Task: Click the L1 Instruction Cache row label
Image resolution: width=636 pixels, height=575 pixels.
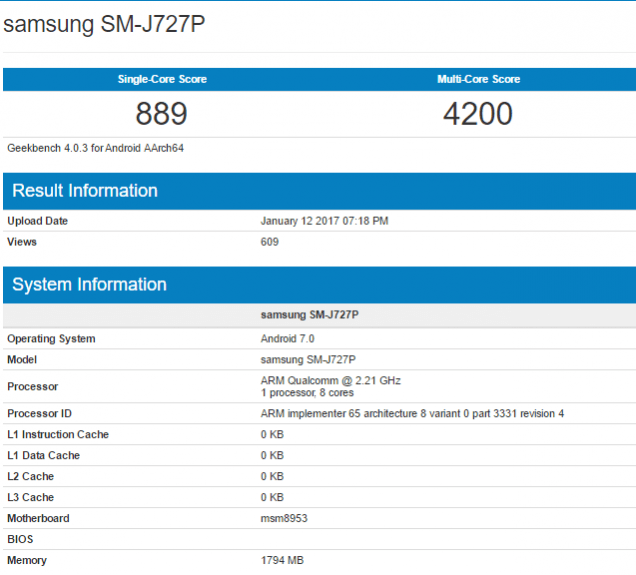Action: pos(58,435)
